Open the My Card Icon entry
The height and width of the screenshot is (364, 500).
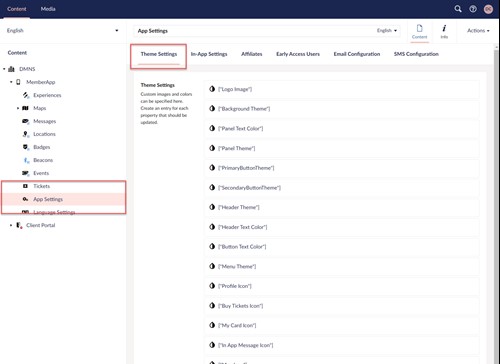(x=342, y=325)
